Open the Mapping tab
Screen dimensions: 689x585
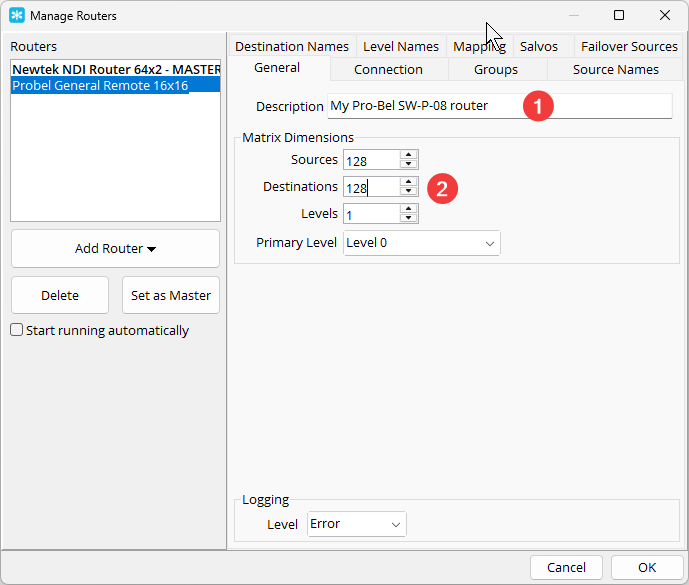point(479,46)
